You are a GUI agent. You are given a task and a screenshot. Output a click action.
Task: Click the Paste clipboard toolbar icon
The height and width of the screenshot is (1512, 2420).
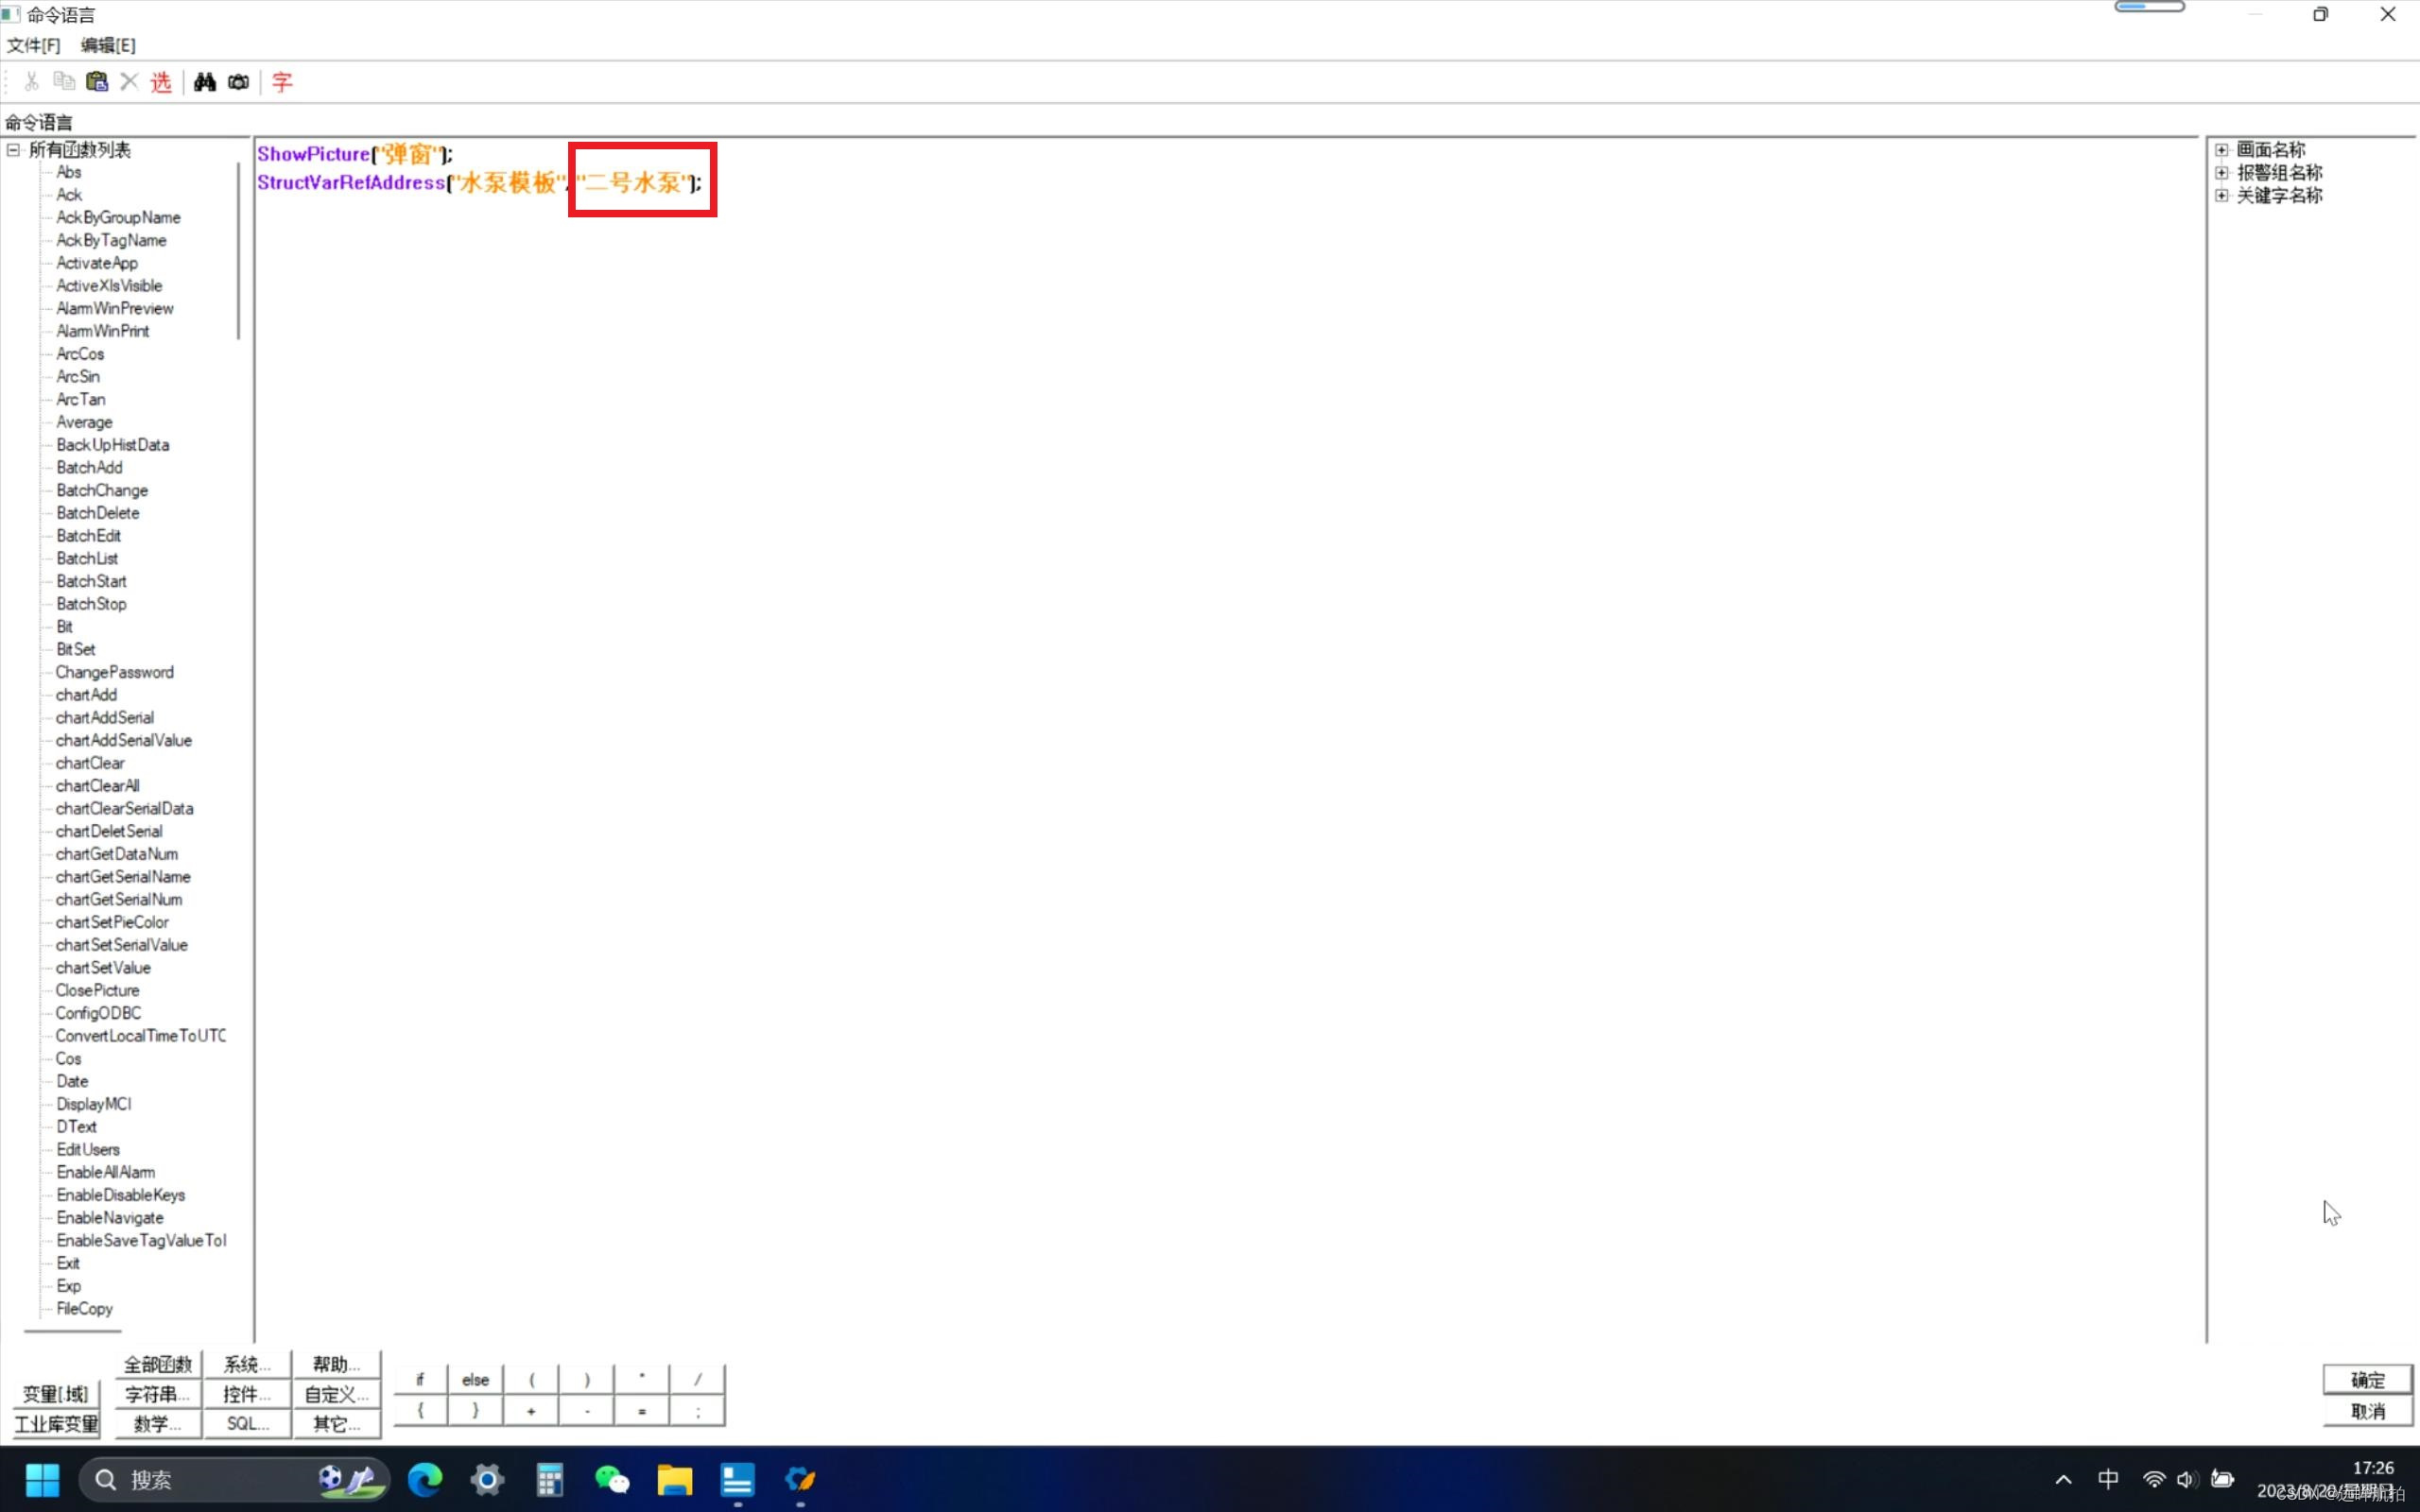pos(97,82)
